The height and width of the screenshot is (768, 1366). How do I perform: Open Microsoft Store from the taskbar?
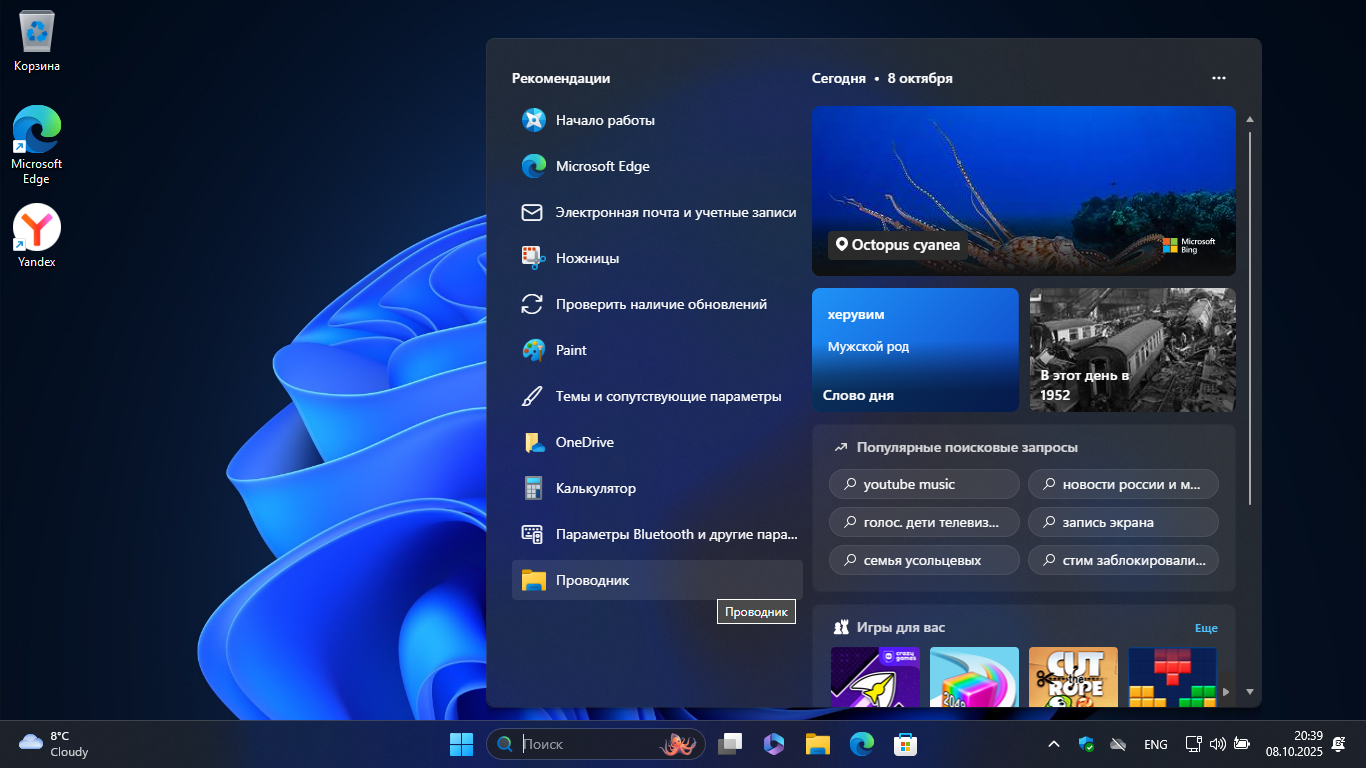click(x=905, y=744)
